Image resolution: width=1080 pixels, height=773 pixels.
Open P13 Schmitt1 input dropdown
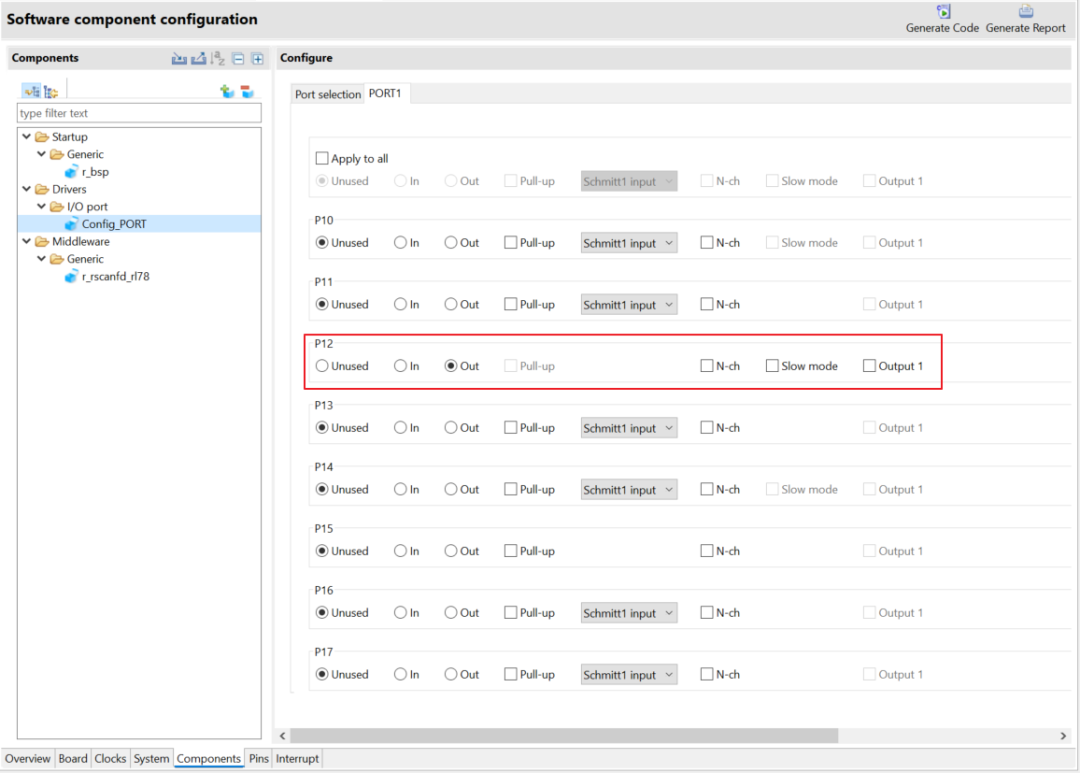[629, 428]
